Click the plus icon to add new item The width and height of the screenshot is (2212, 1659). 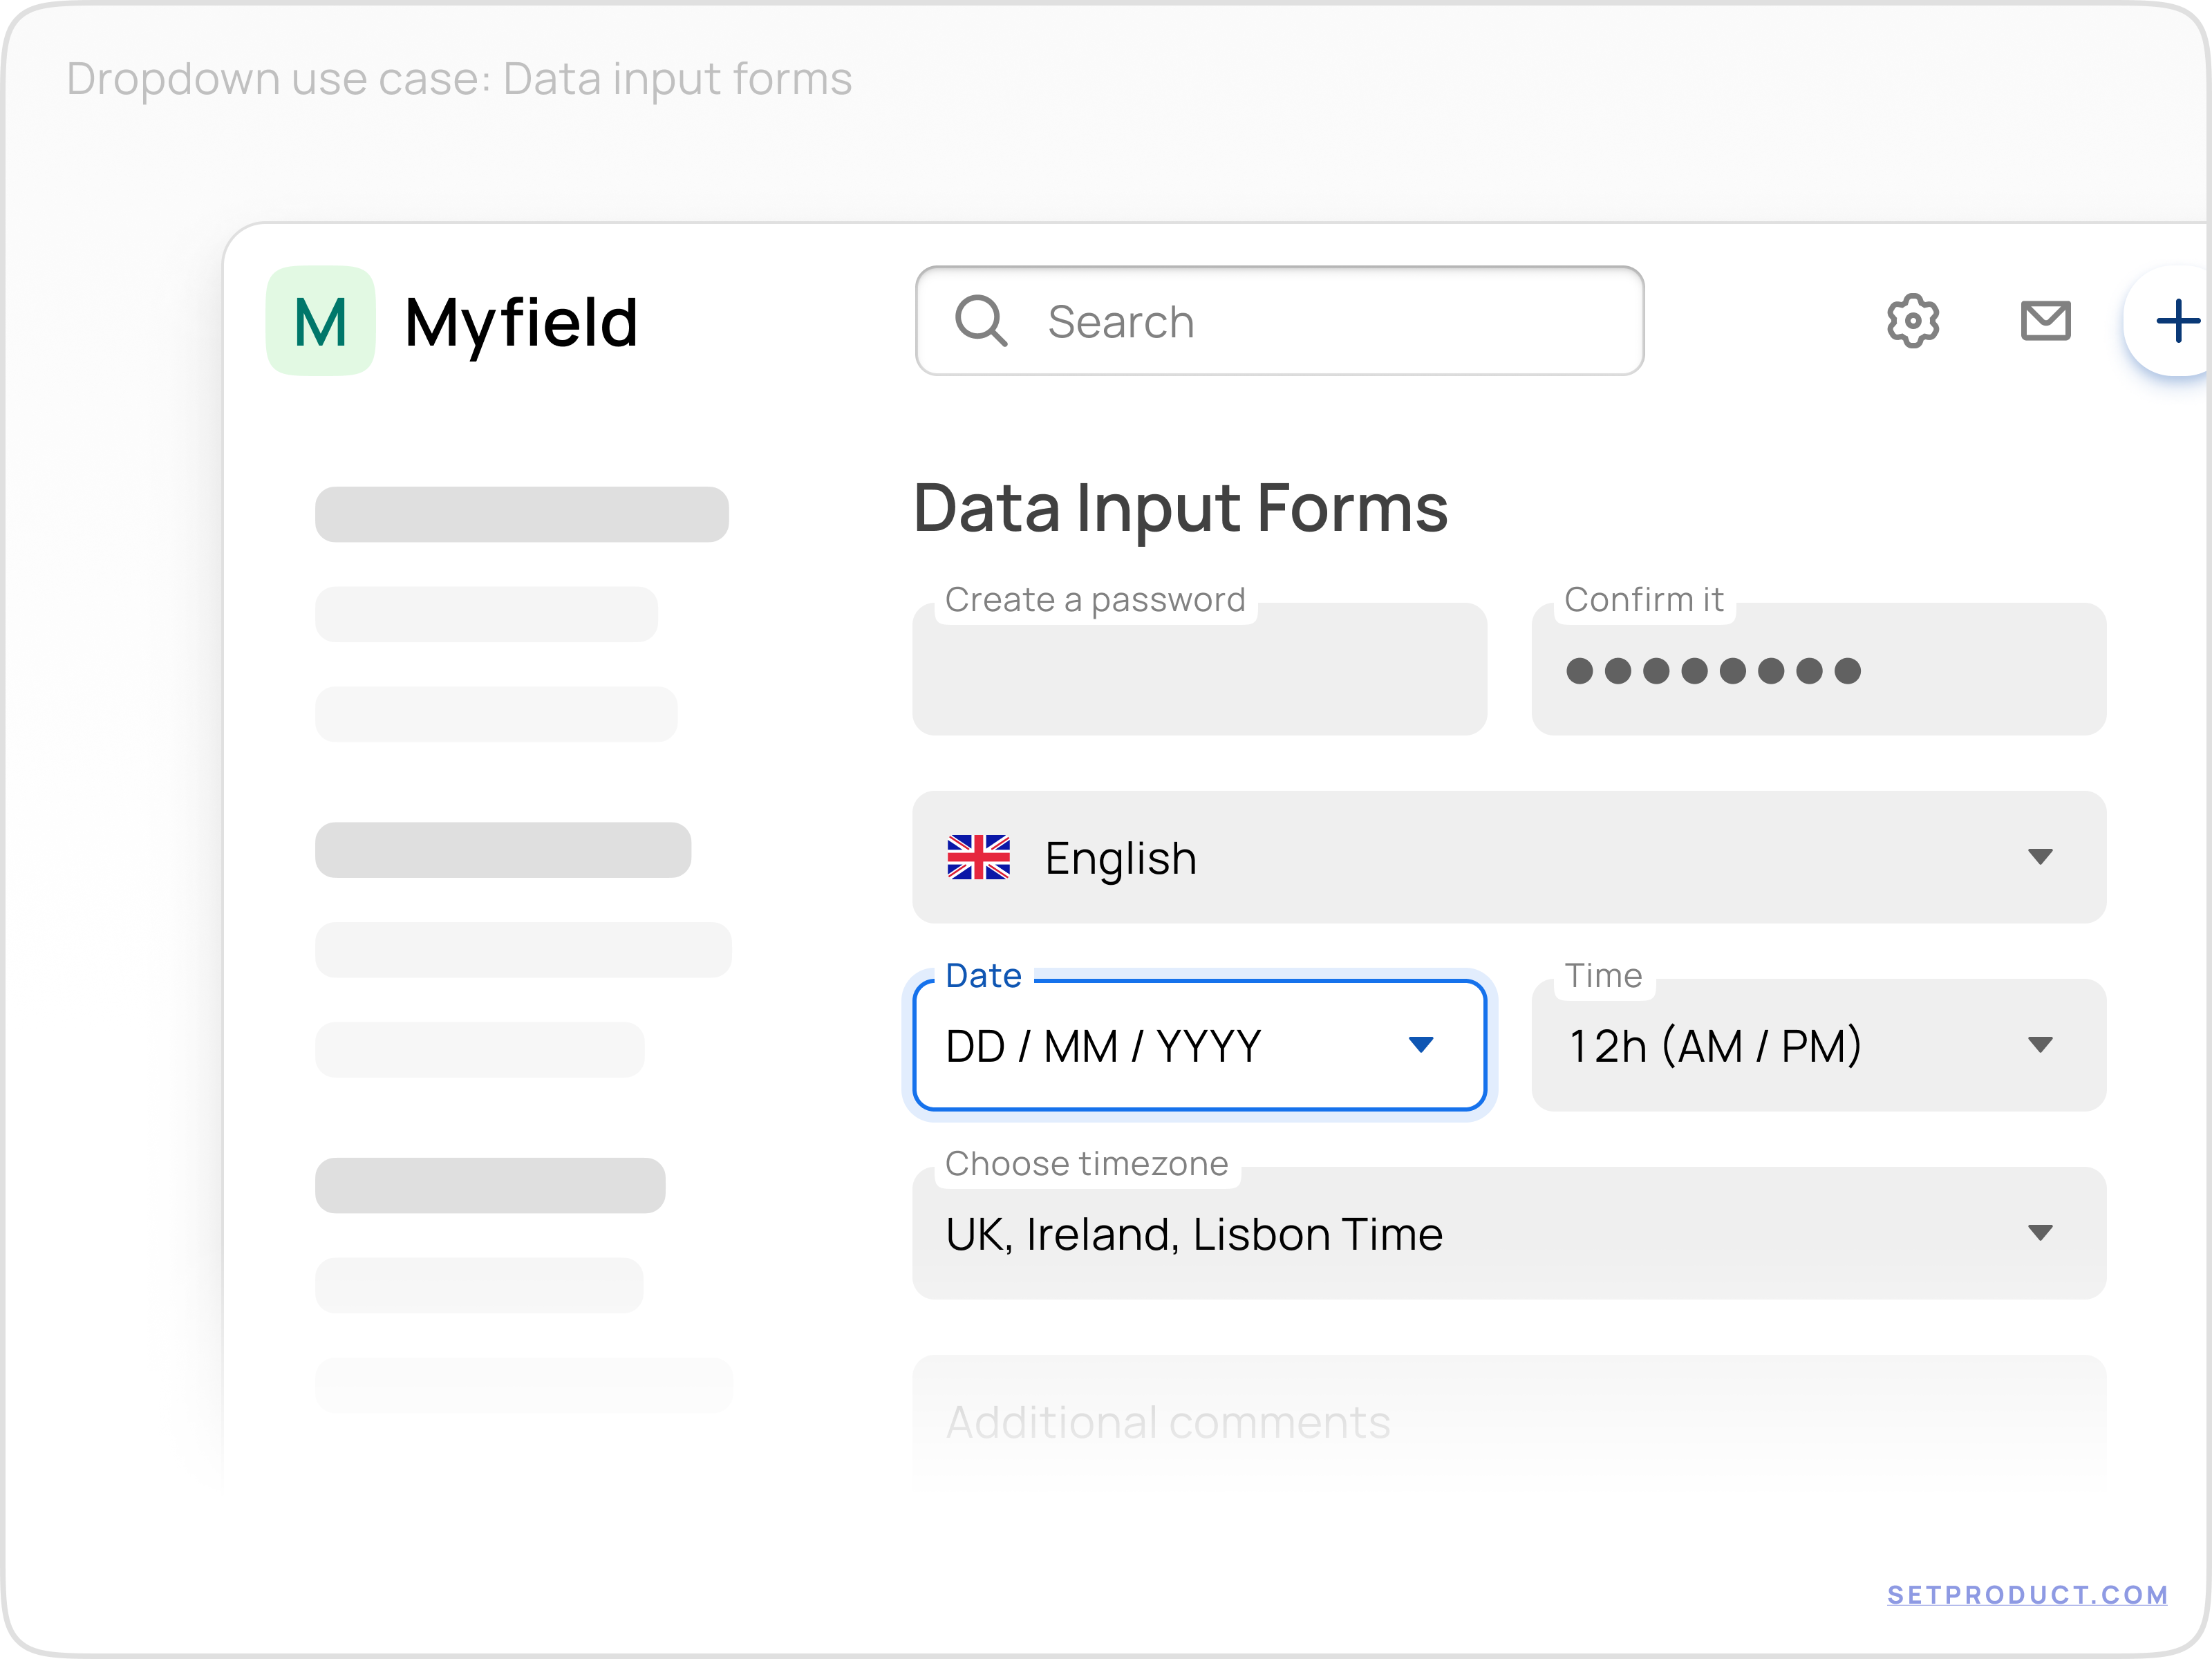tap(2180, 321)
